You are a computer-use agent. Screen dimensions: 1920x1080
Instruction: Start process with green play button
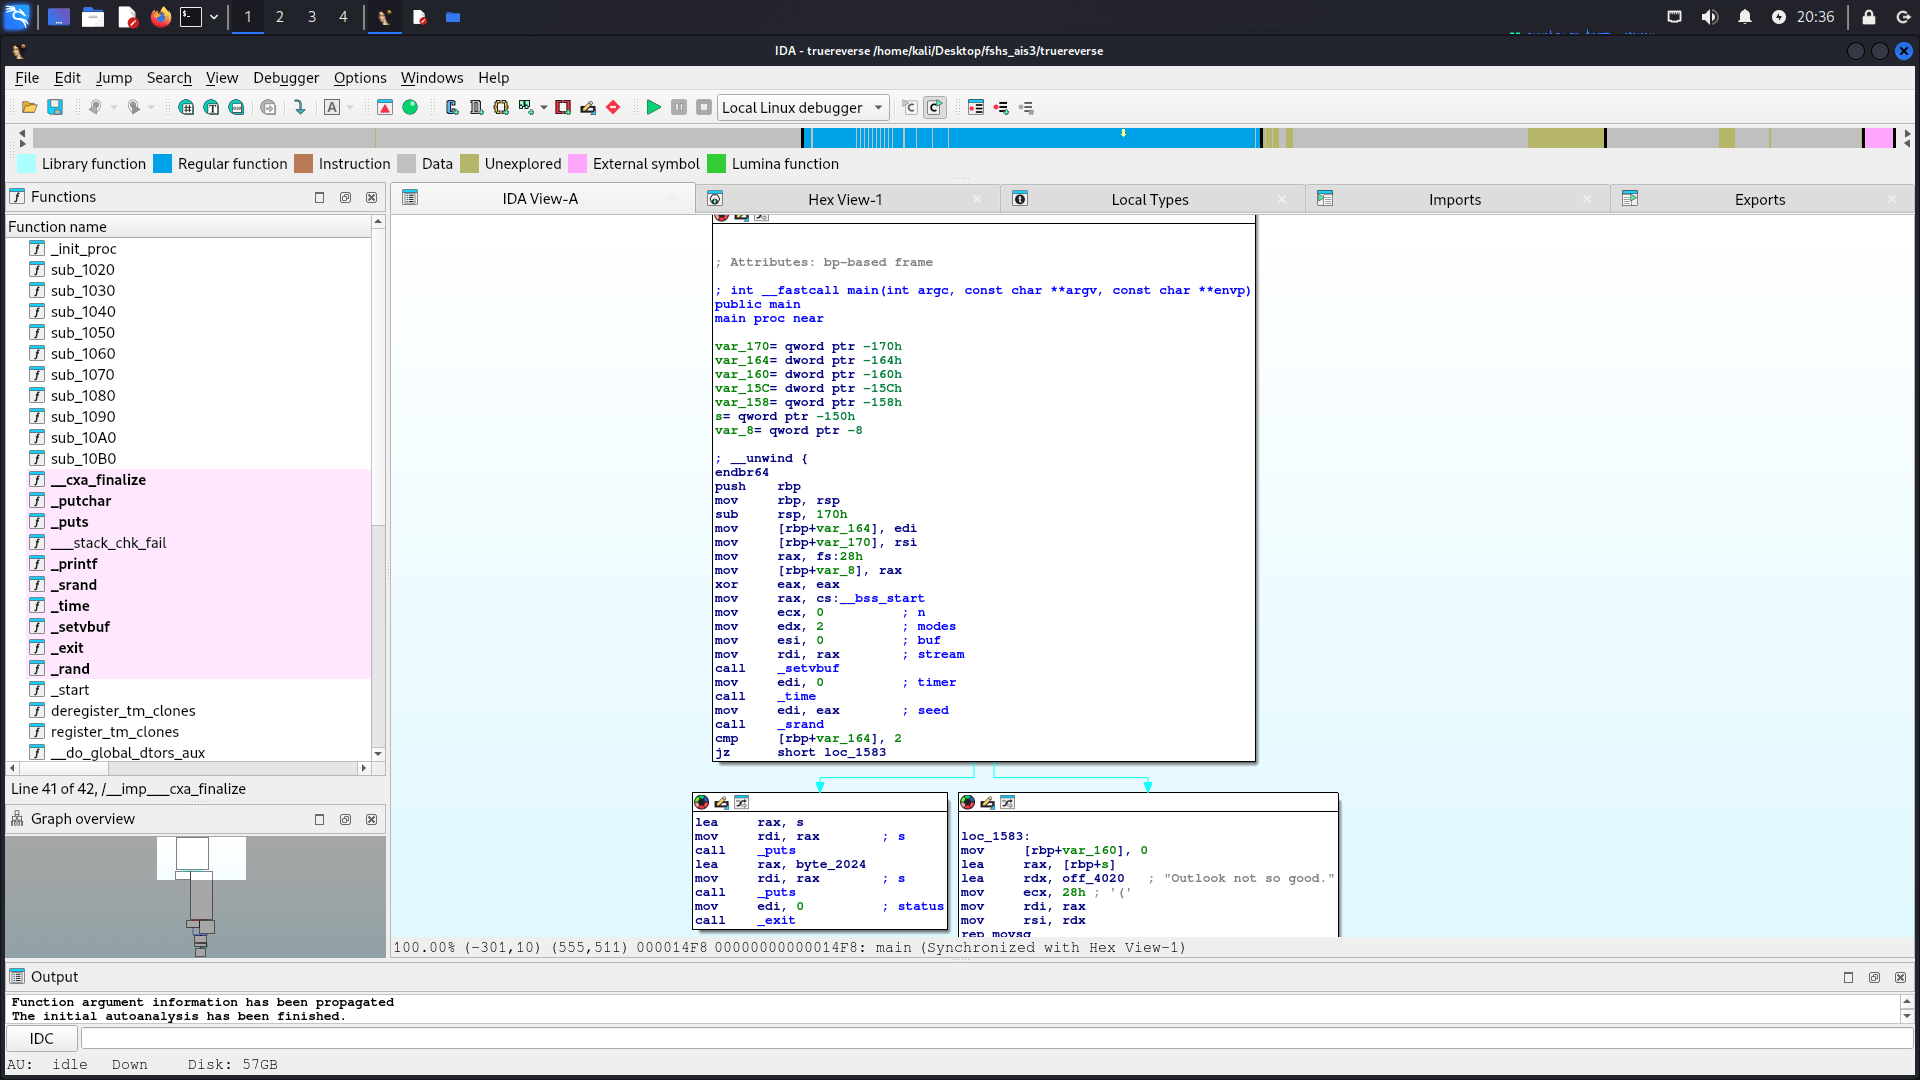click(653, 108)
